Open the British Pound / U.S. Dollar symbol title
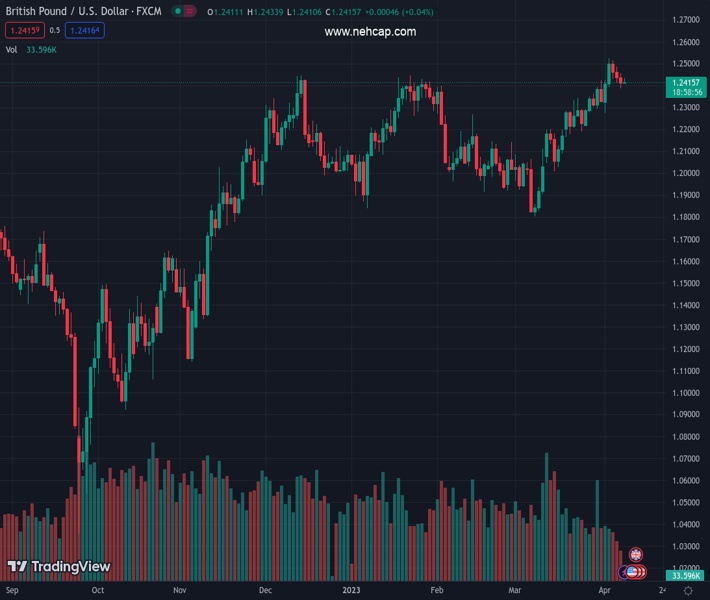The image size is (710, 600). coord(83,11)
